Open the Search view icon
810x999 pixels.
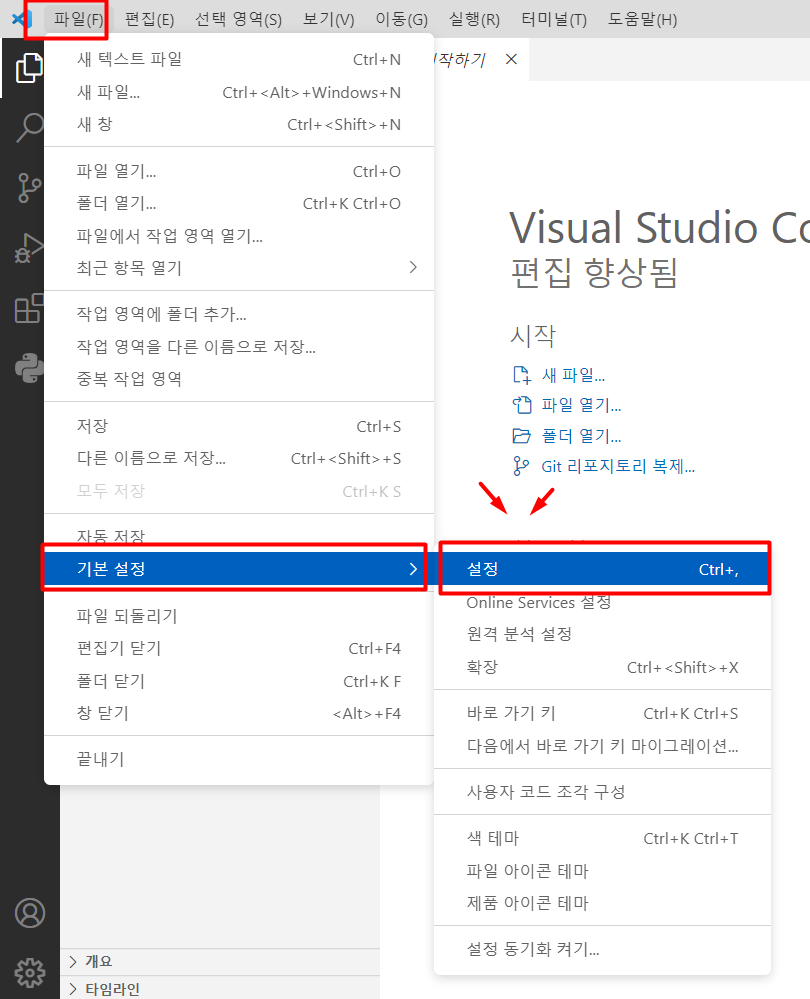(29, 127)
